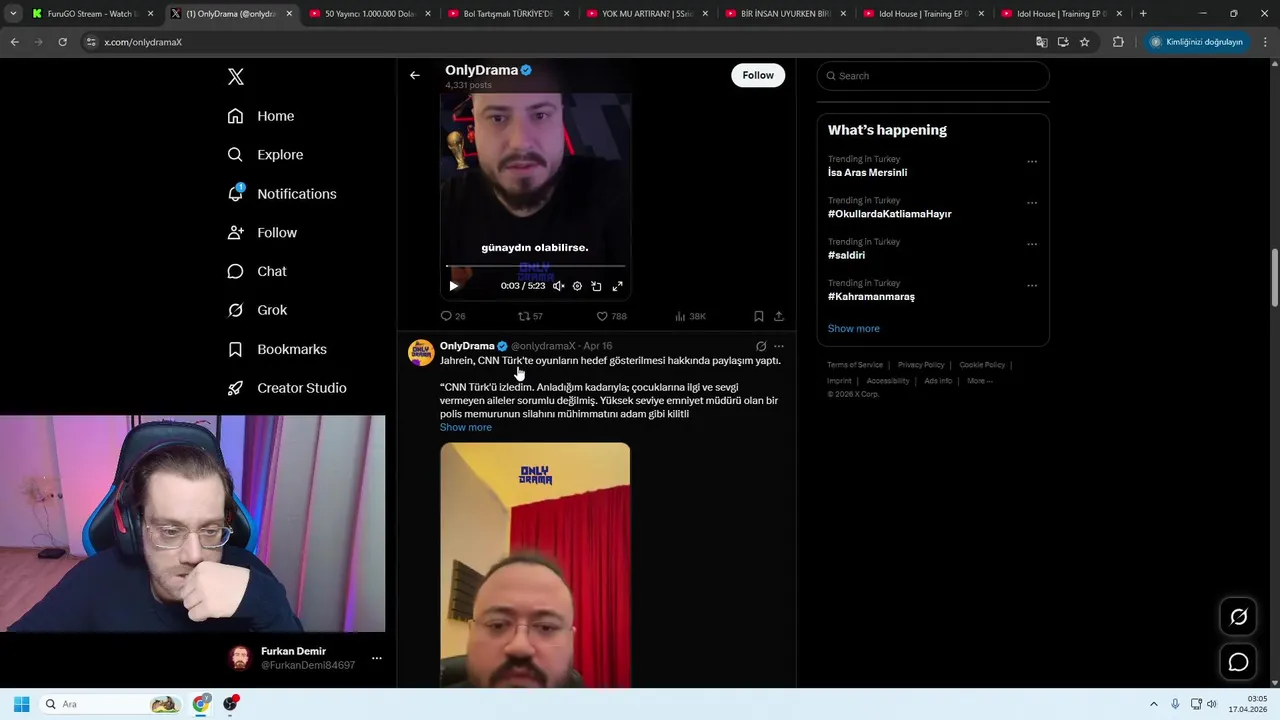Seek on the video progress bar
This screenshot has width=1280, height=720.
click(535, 266)
